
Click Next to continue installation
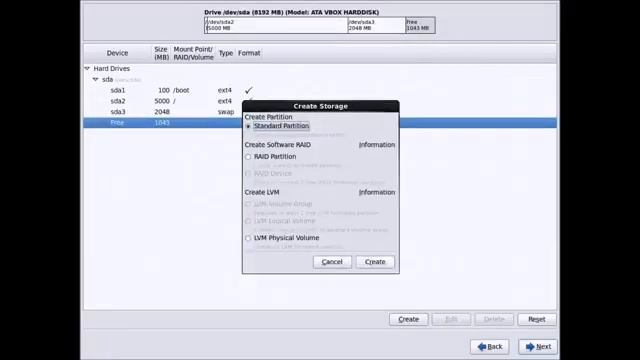[538, 347]
